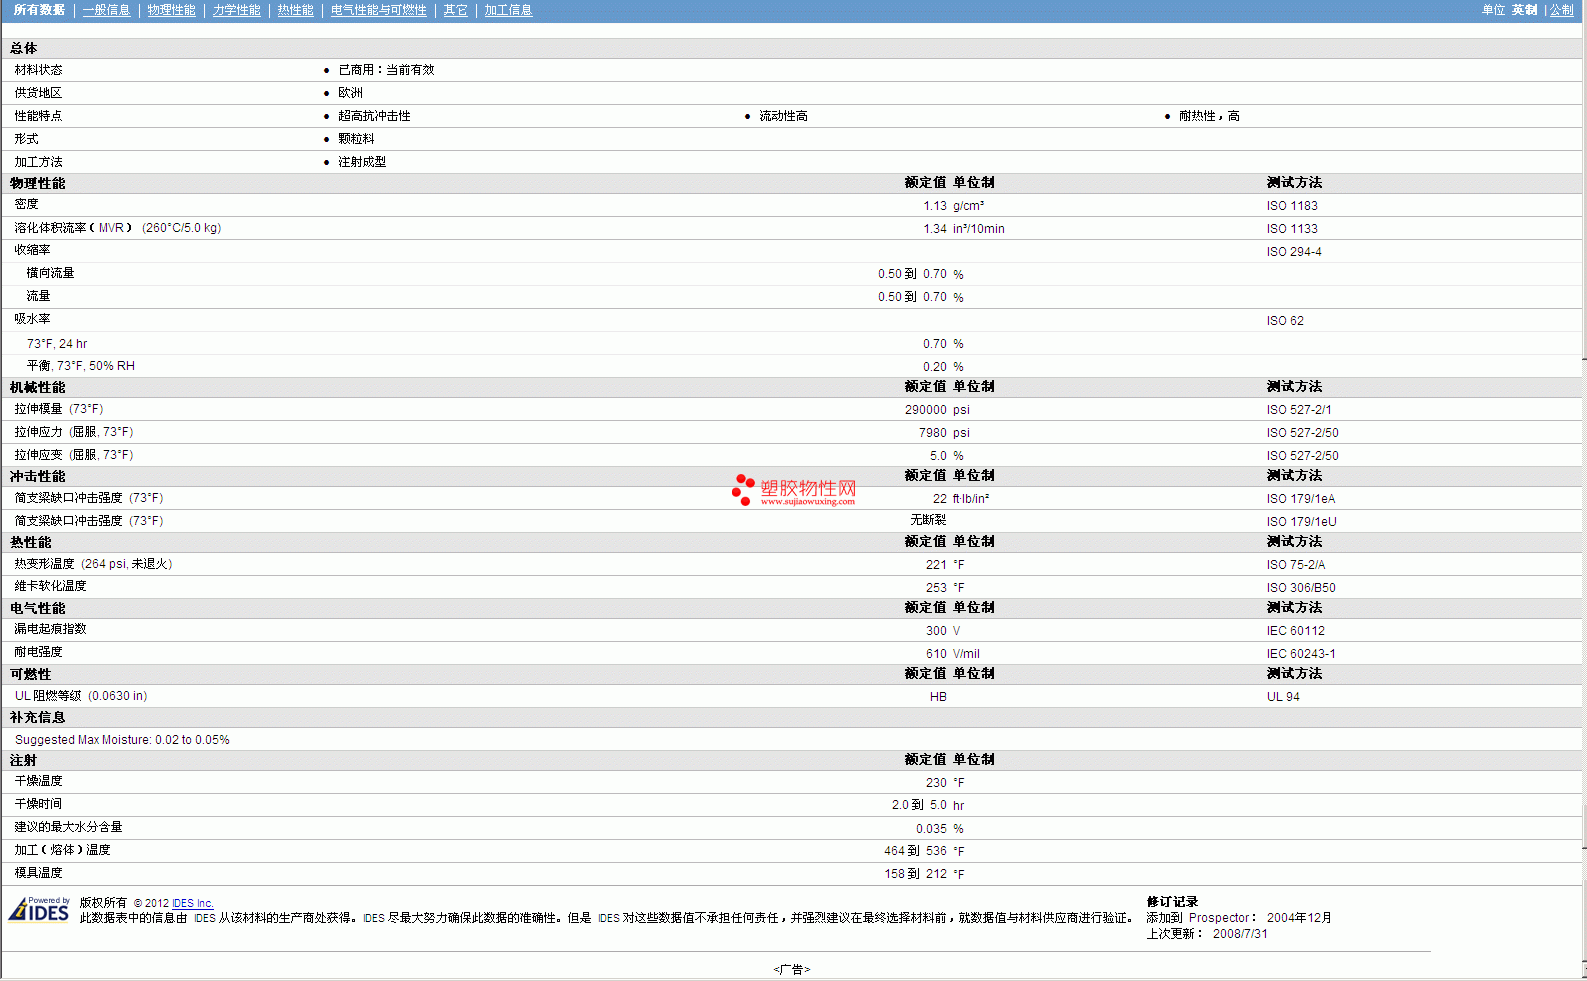Select the 颗粒料 form value
This screenshot has height=981, width=1587.
tap(356, 139)
